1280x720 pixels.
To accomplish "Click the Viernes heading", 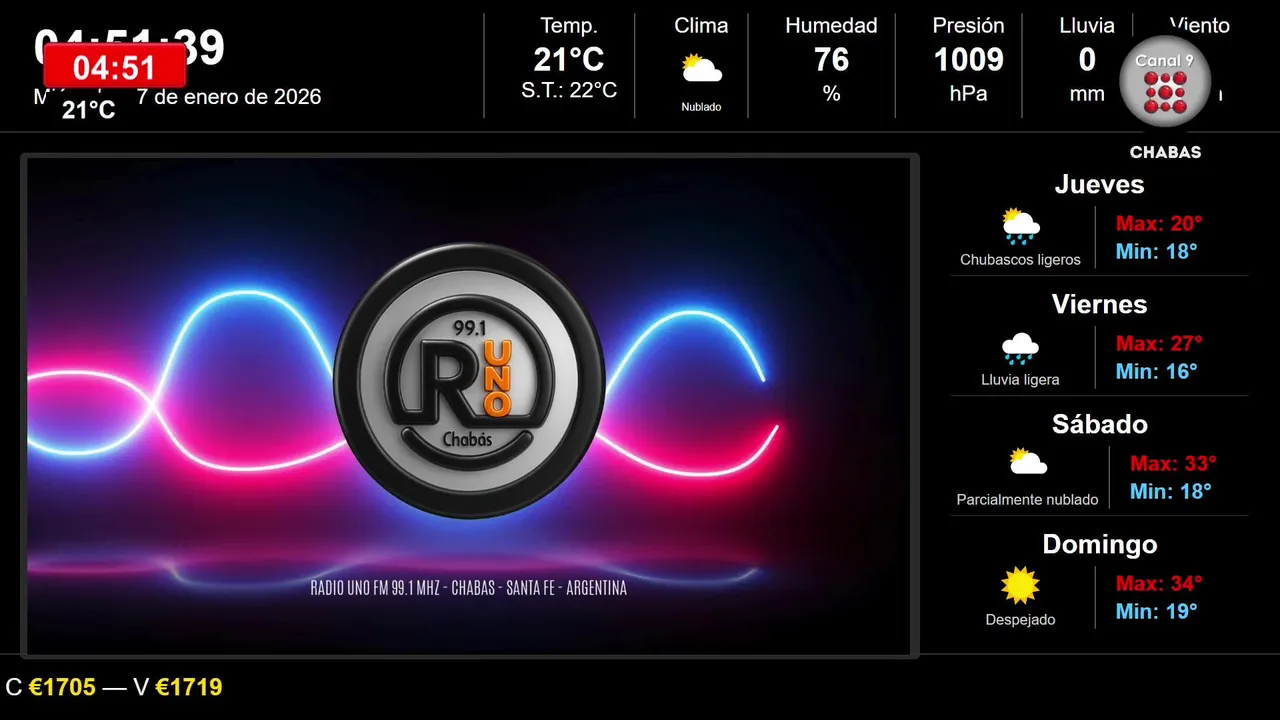I will pyautogui.click(x=1099, y=304).
